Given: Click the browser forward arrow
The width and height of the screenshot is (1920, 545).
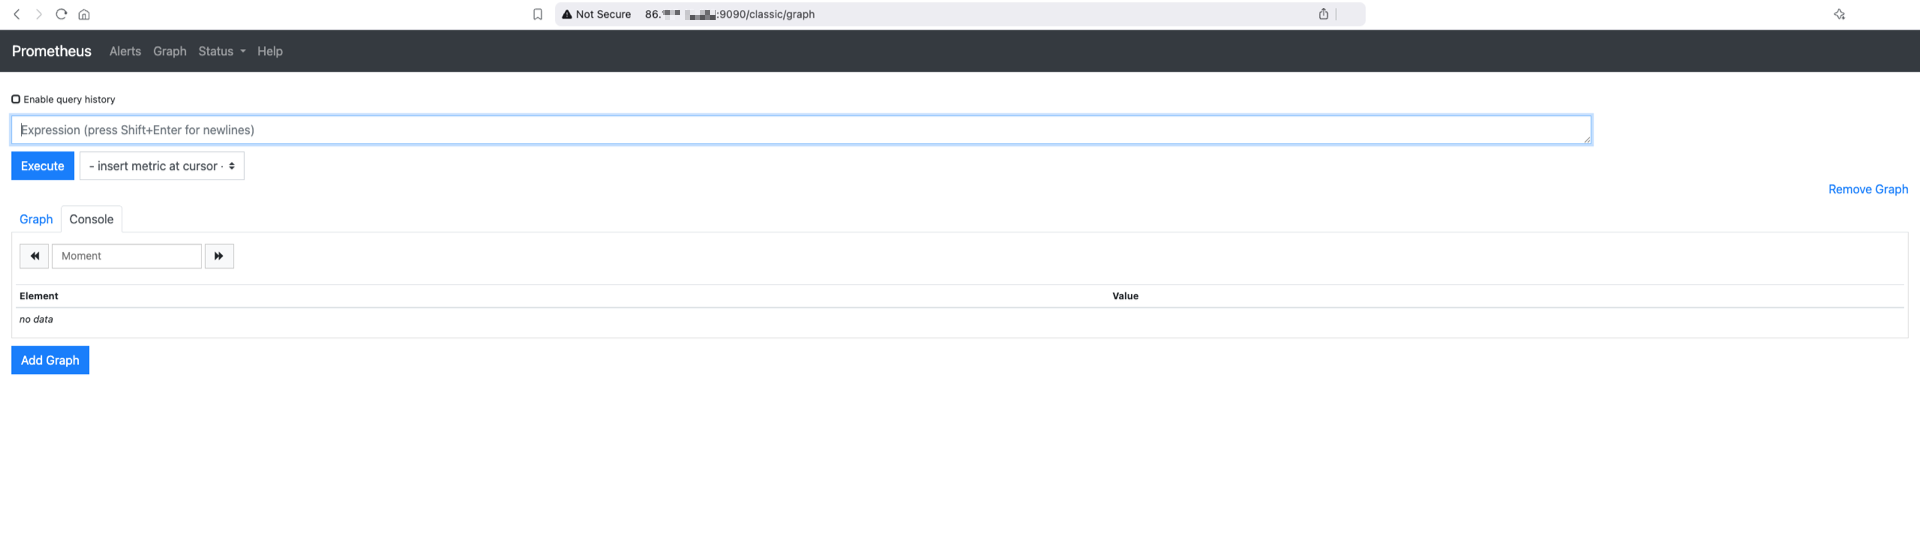Looking at the screenshot, I should point(39,14).
